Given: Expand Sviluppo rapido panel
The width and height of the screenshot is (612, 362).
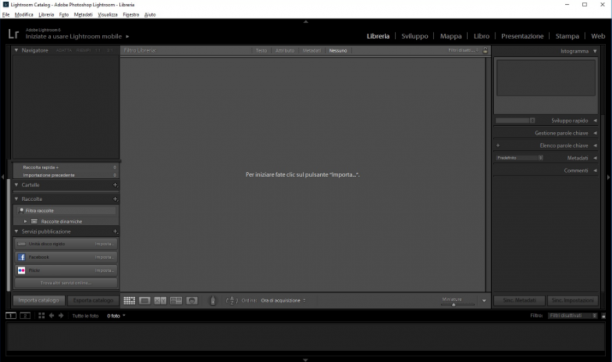Looking at the screenshot, I should point(595,121).
